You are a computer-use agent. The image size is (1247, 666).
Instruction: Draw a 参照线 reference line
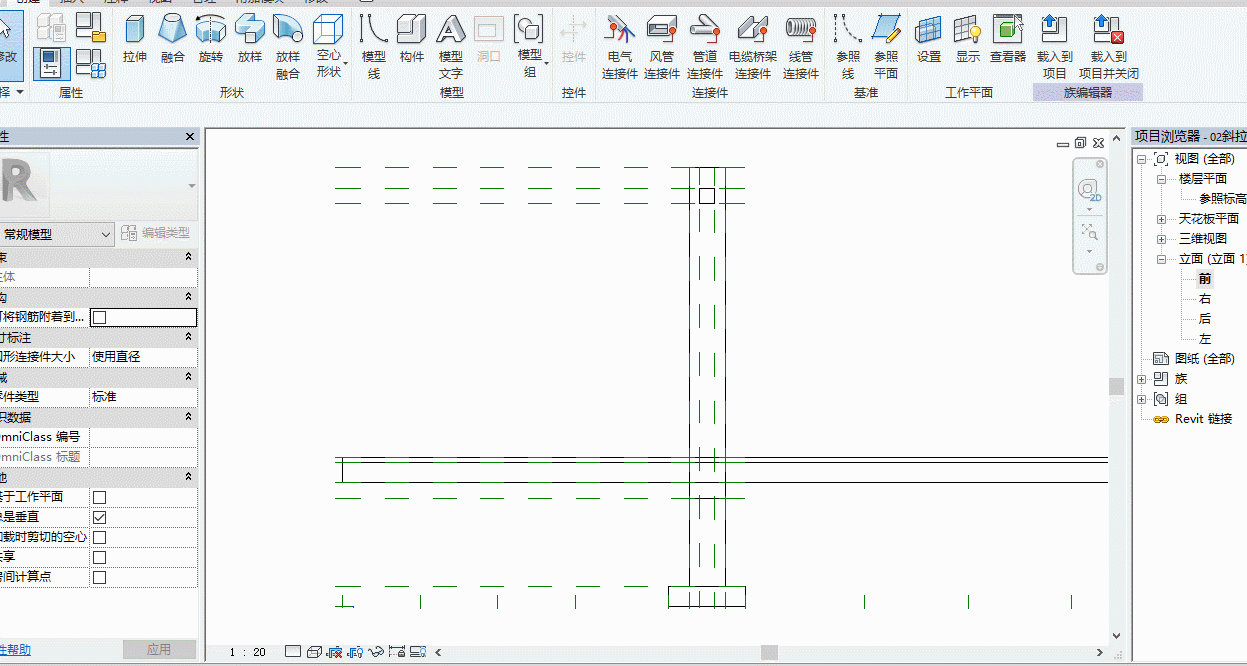coord(848,47)
